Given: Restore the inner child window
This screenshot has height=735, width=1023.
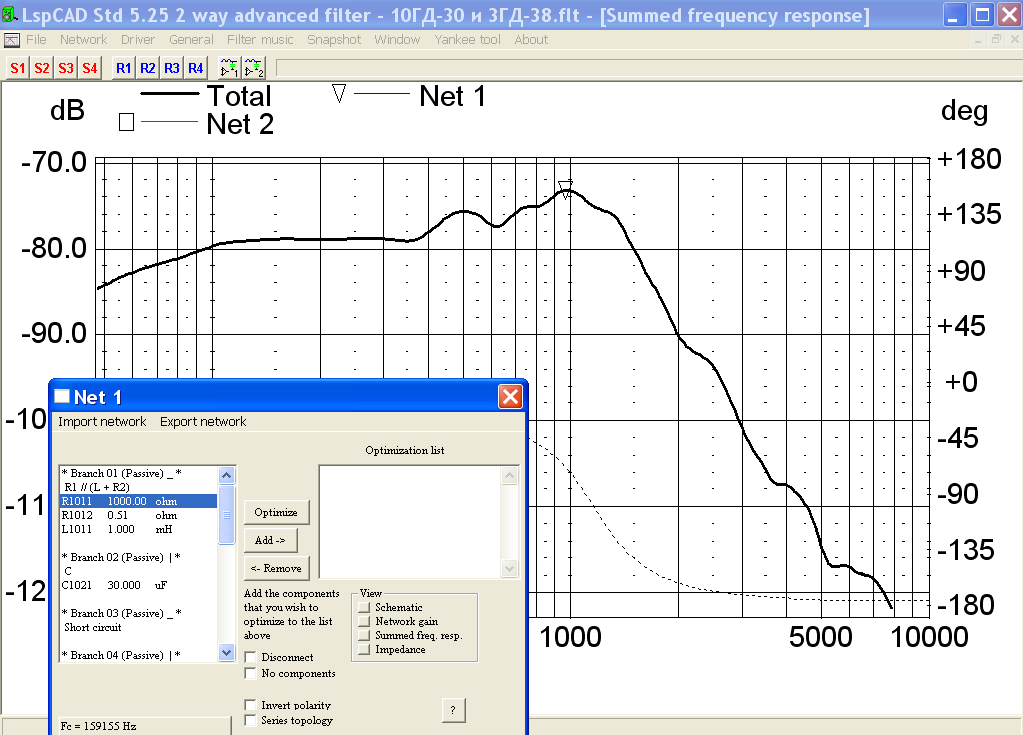Looking at the screenshot, I should point(996,39).
